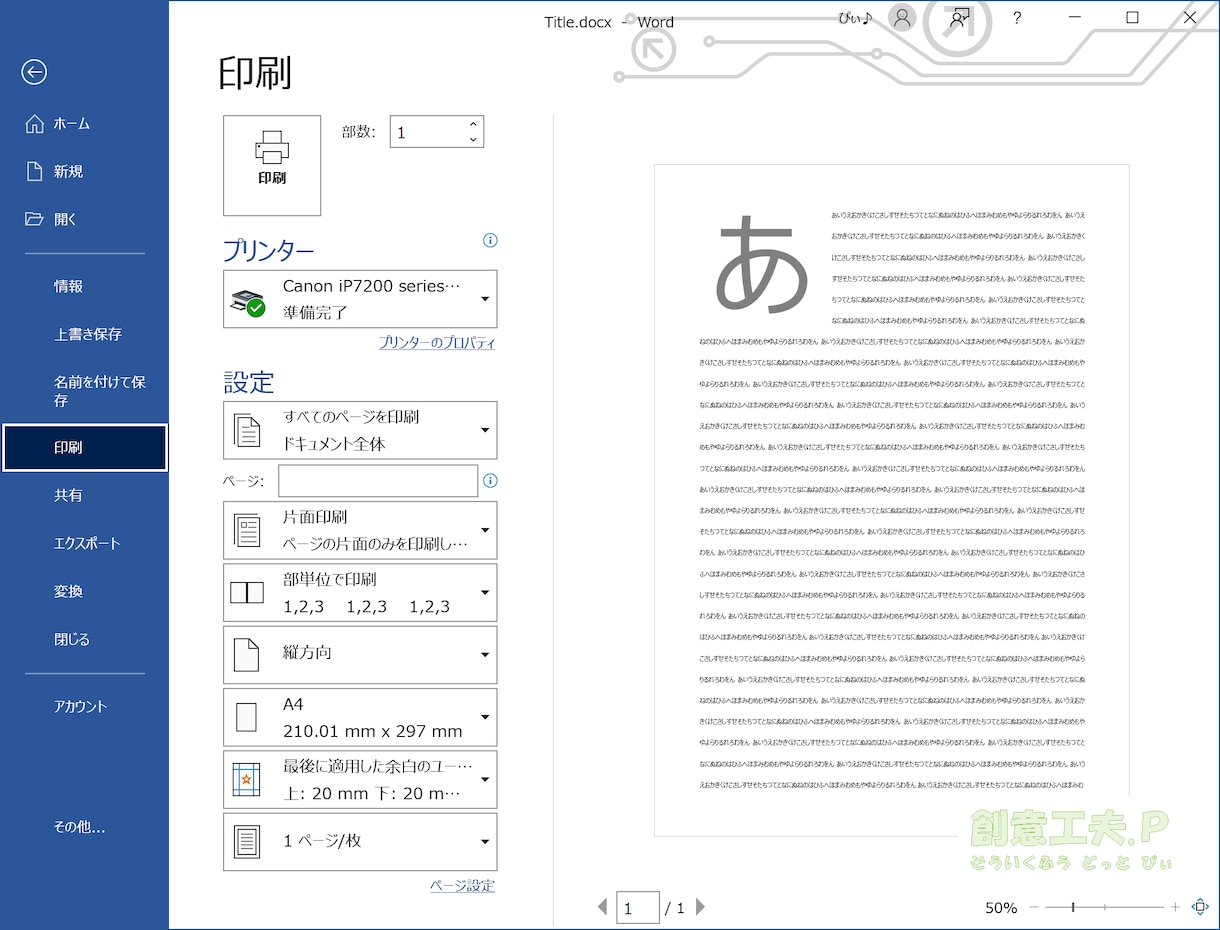Expand the A4 paper size dropdown
This screenshot has width=1220, height=930.
coord(360,717)
